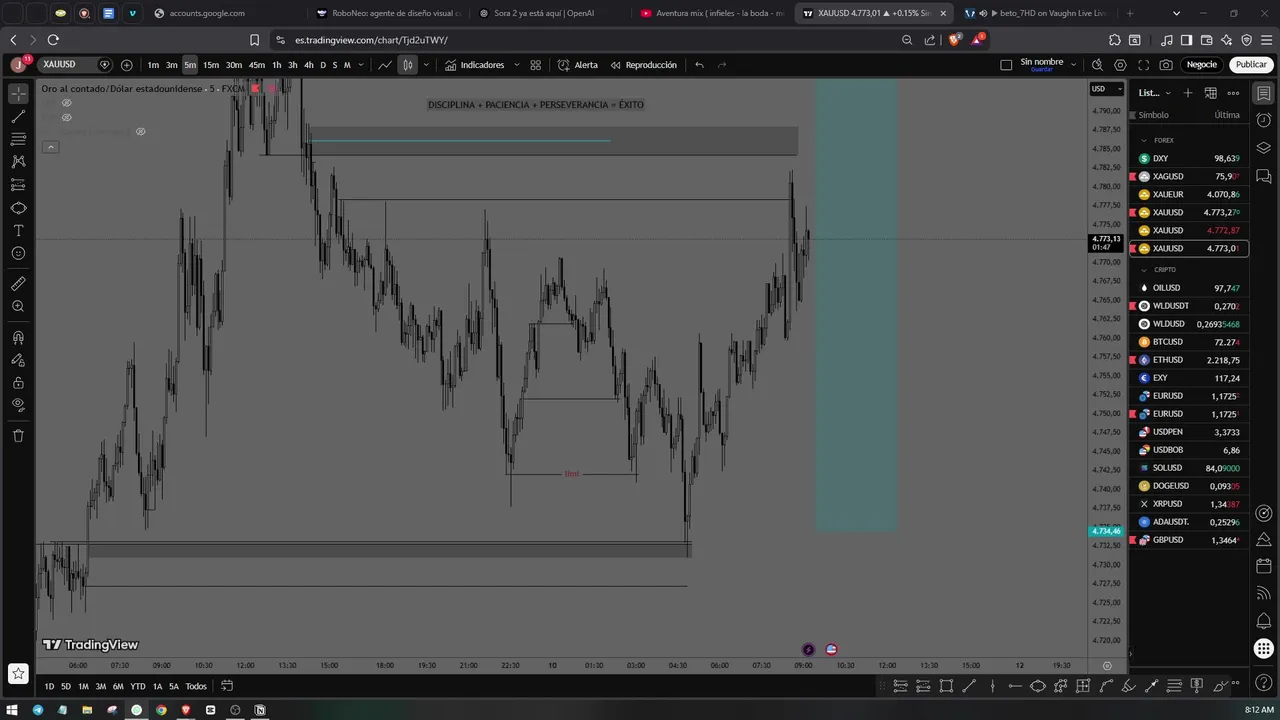Toggle visibility of the third indicator
1280x720 pixels.
tap(140, 132)
